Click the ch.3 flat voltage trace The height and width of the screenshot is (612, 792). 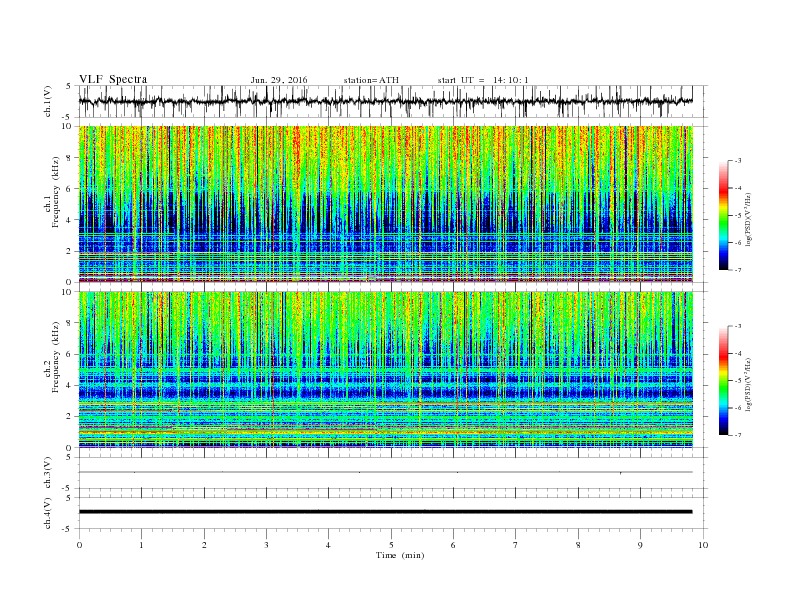click(x=385, y=472)
